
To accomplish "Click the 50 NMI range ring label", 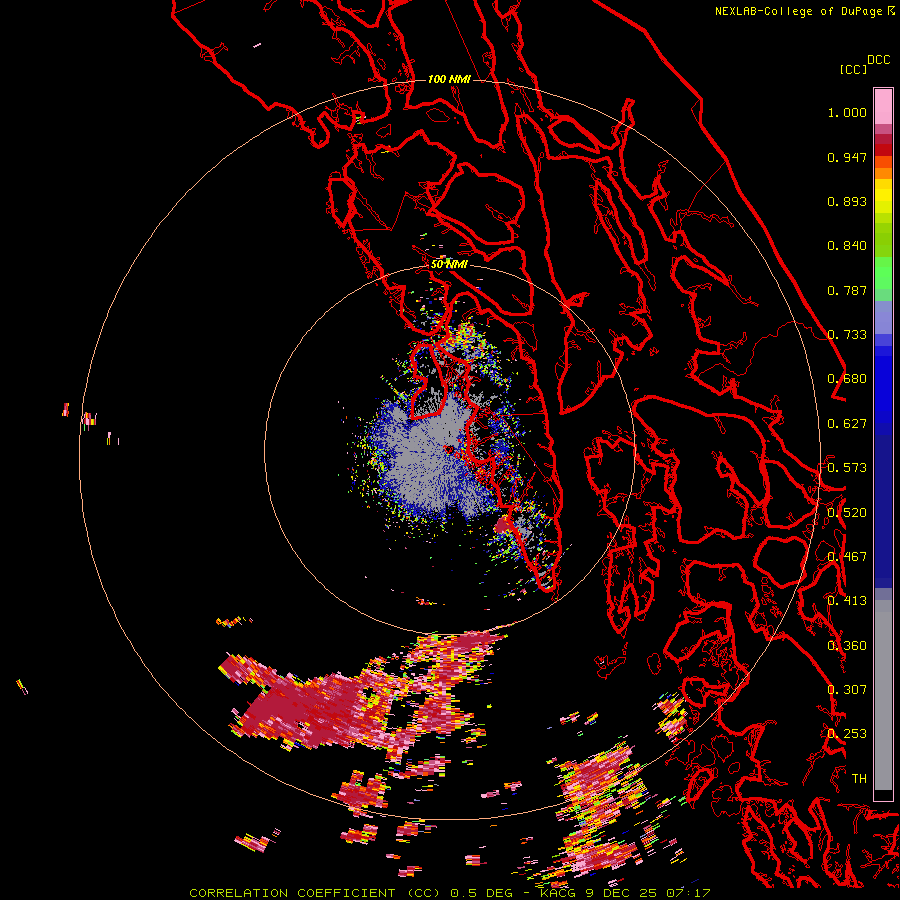I will tap(449, 265).
